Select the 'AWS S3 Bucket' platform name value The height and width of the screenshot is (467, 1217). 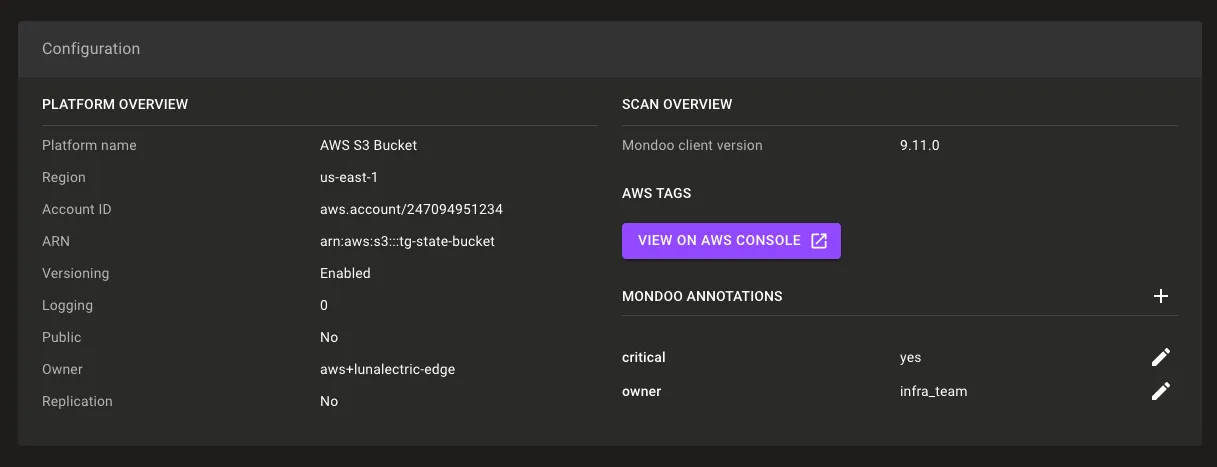(x=368, y=145)
